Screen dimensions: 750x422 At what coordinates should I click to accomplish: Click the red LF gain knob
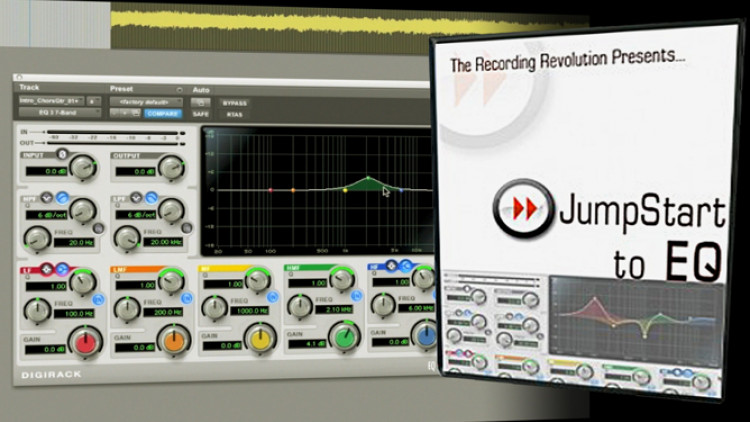tap(86, 342)
